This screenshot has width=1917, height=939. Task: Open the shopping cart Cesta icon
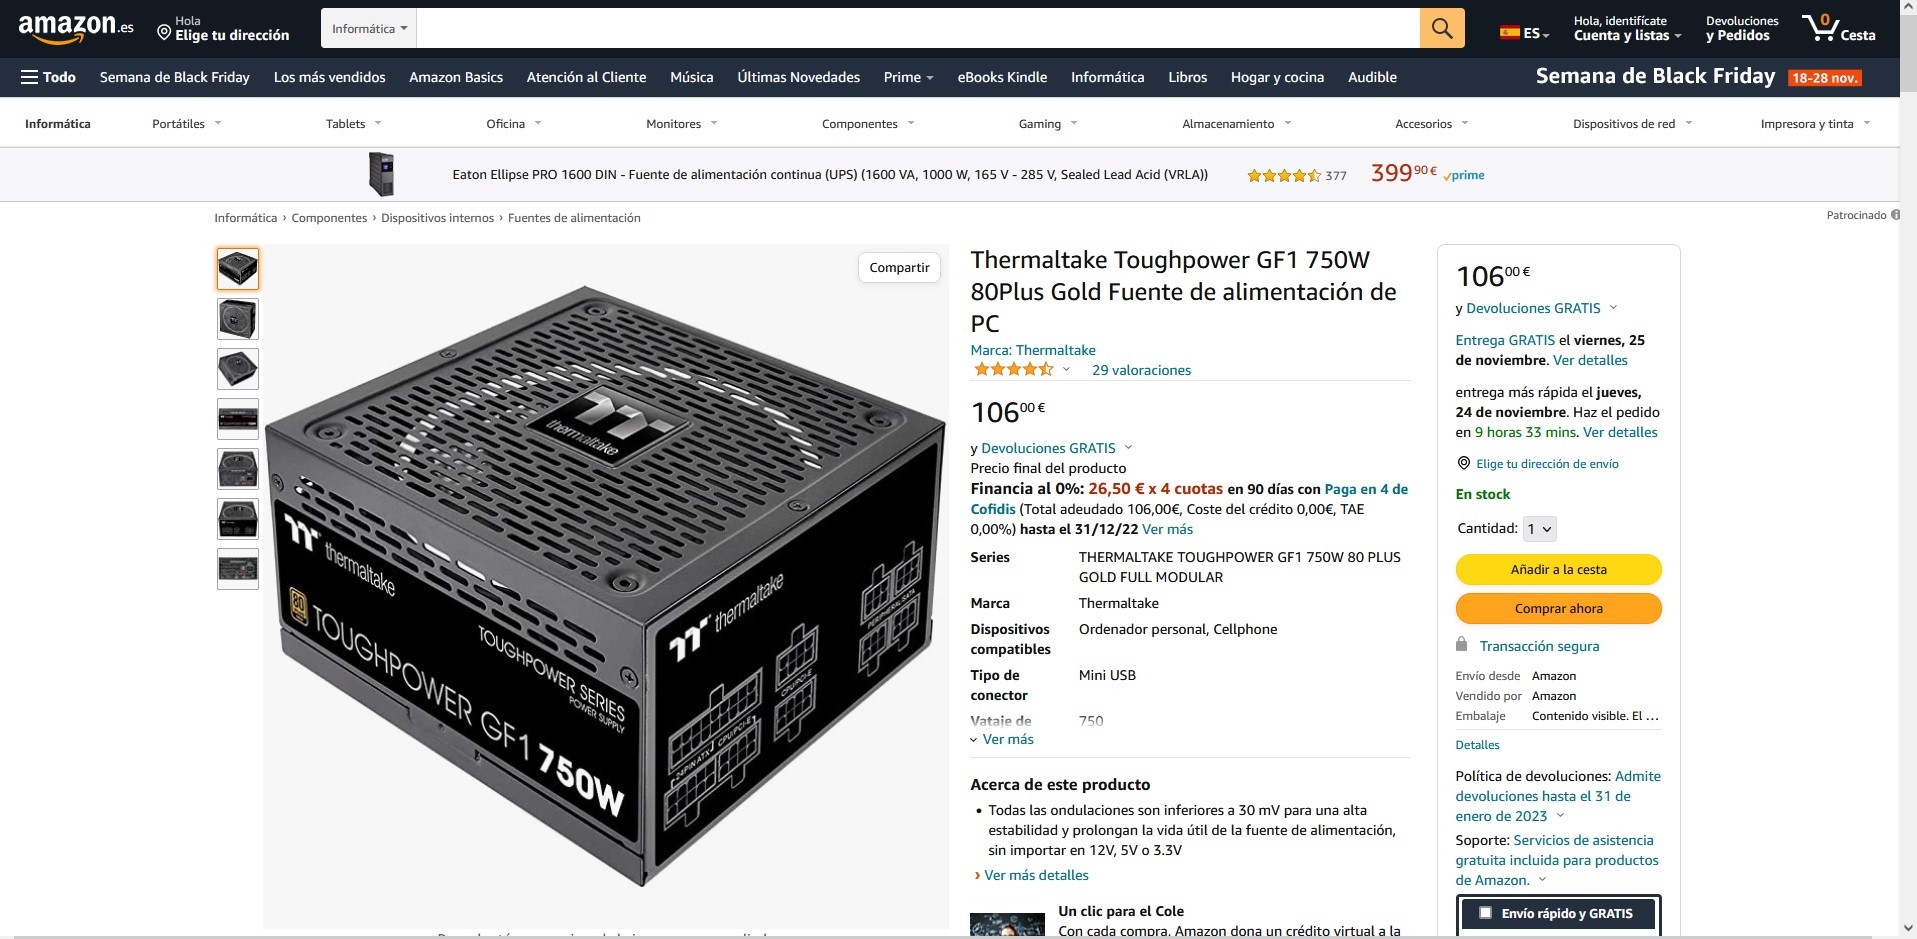[1838, 28]
